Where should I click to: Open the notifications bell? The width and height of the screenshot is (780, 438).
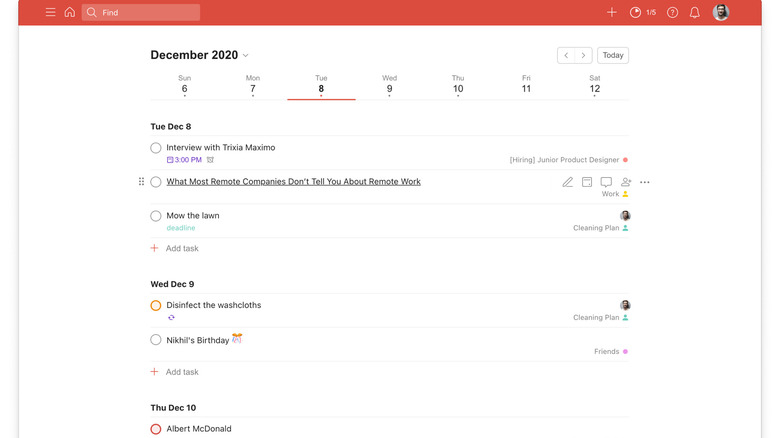pos(694,12)
